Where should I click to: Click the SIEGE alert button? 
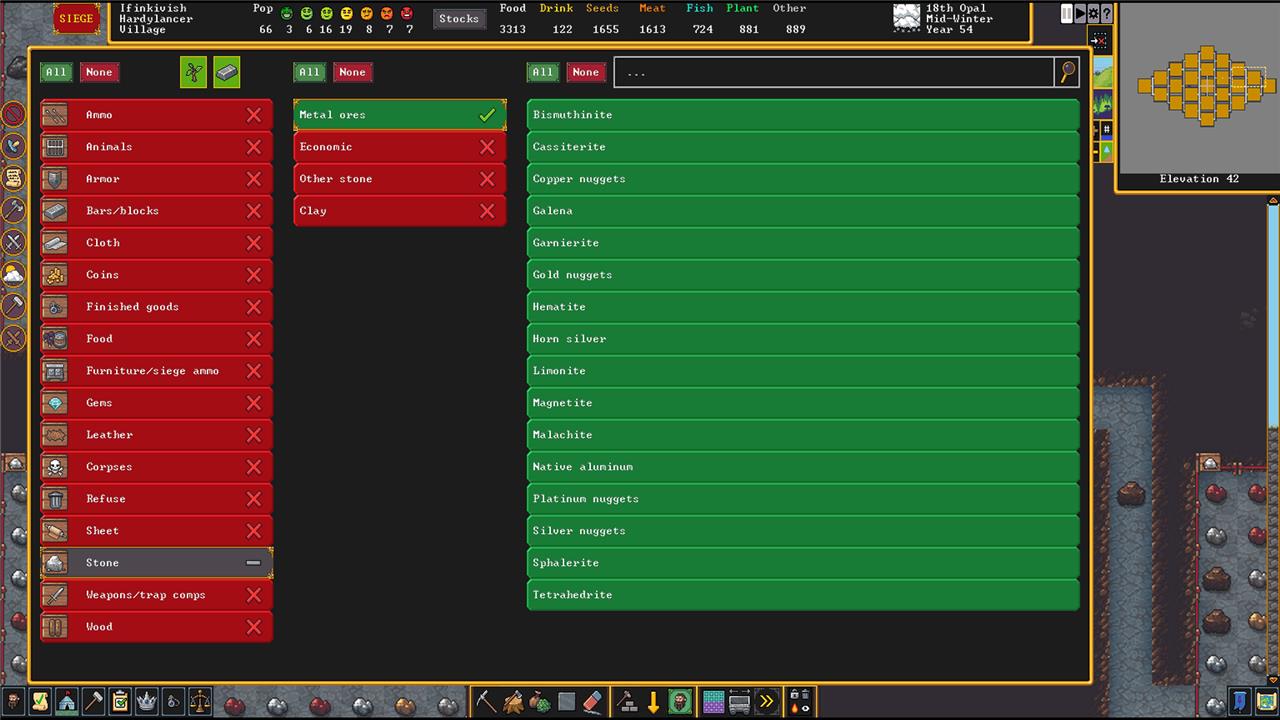tap(76, 19)
